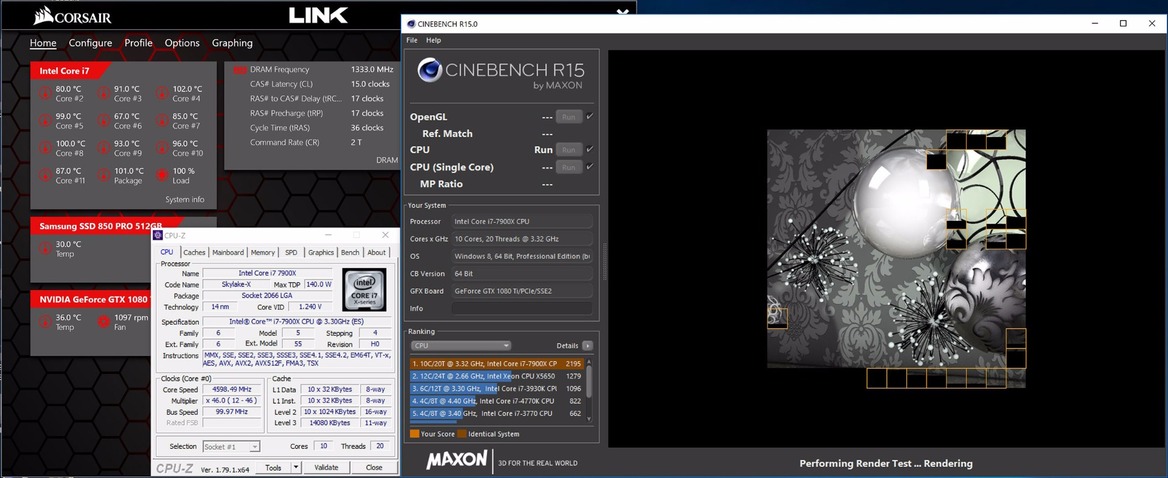The image size is (1168, 478).
Task: Click the GPU fan speed icon
Action: [104, 322]
